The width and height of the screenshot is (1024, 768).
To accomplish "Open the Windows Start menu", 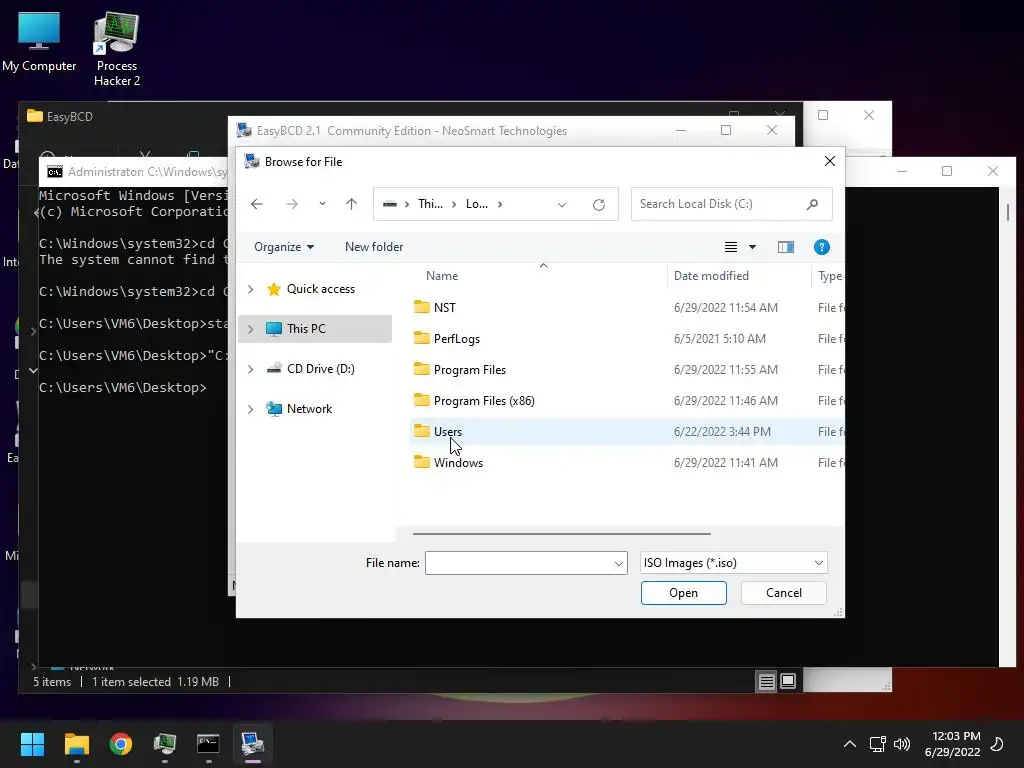I will tap(32, 744).
